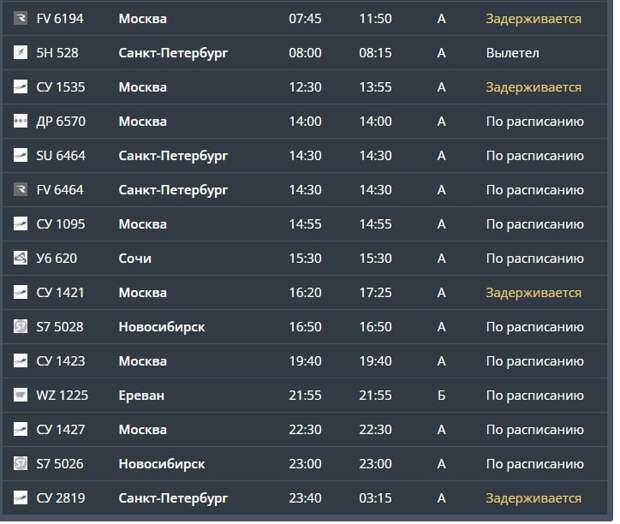The height and width of the screenshot is (524, 620).
Task: Click the airline logo for flight FV 6194
Action: (20, 18)
